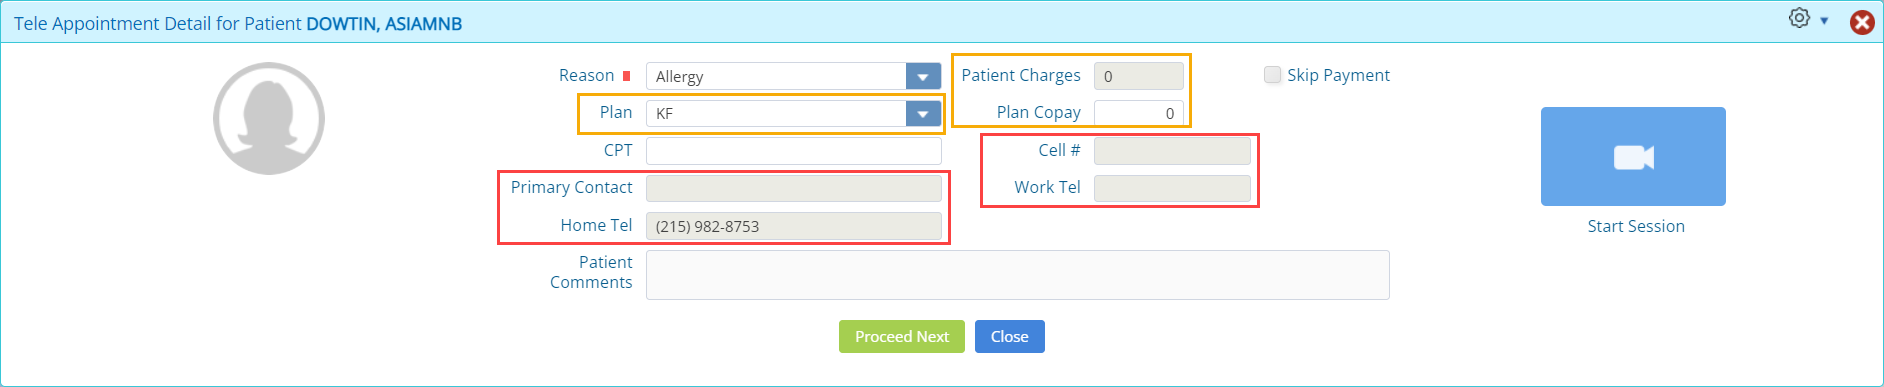Click the patient avatar placeholder image

[269, 119]
